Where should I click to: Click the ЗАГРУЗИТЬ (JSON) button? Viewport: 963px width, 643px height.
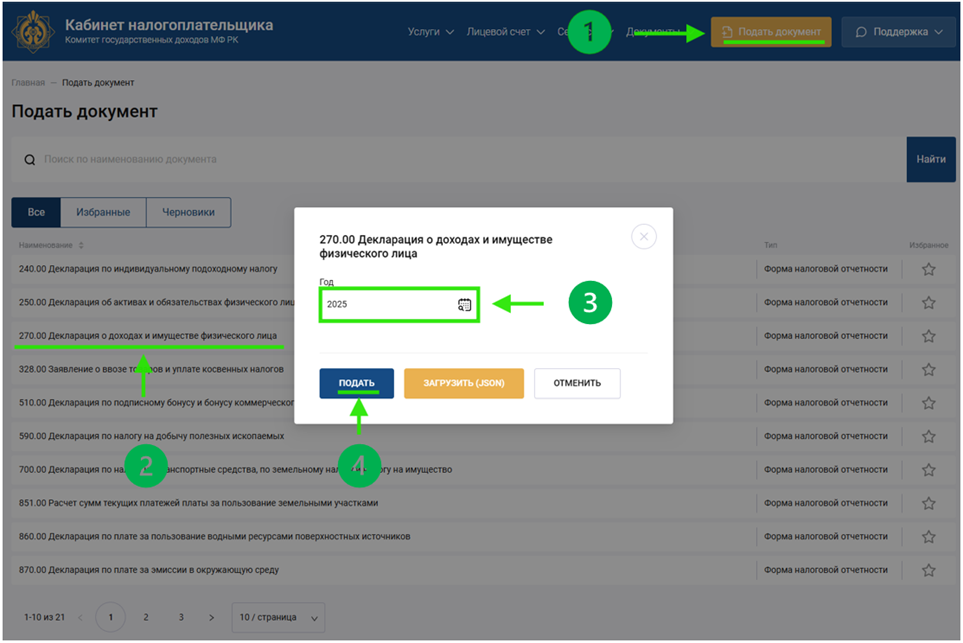464,383
